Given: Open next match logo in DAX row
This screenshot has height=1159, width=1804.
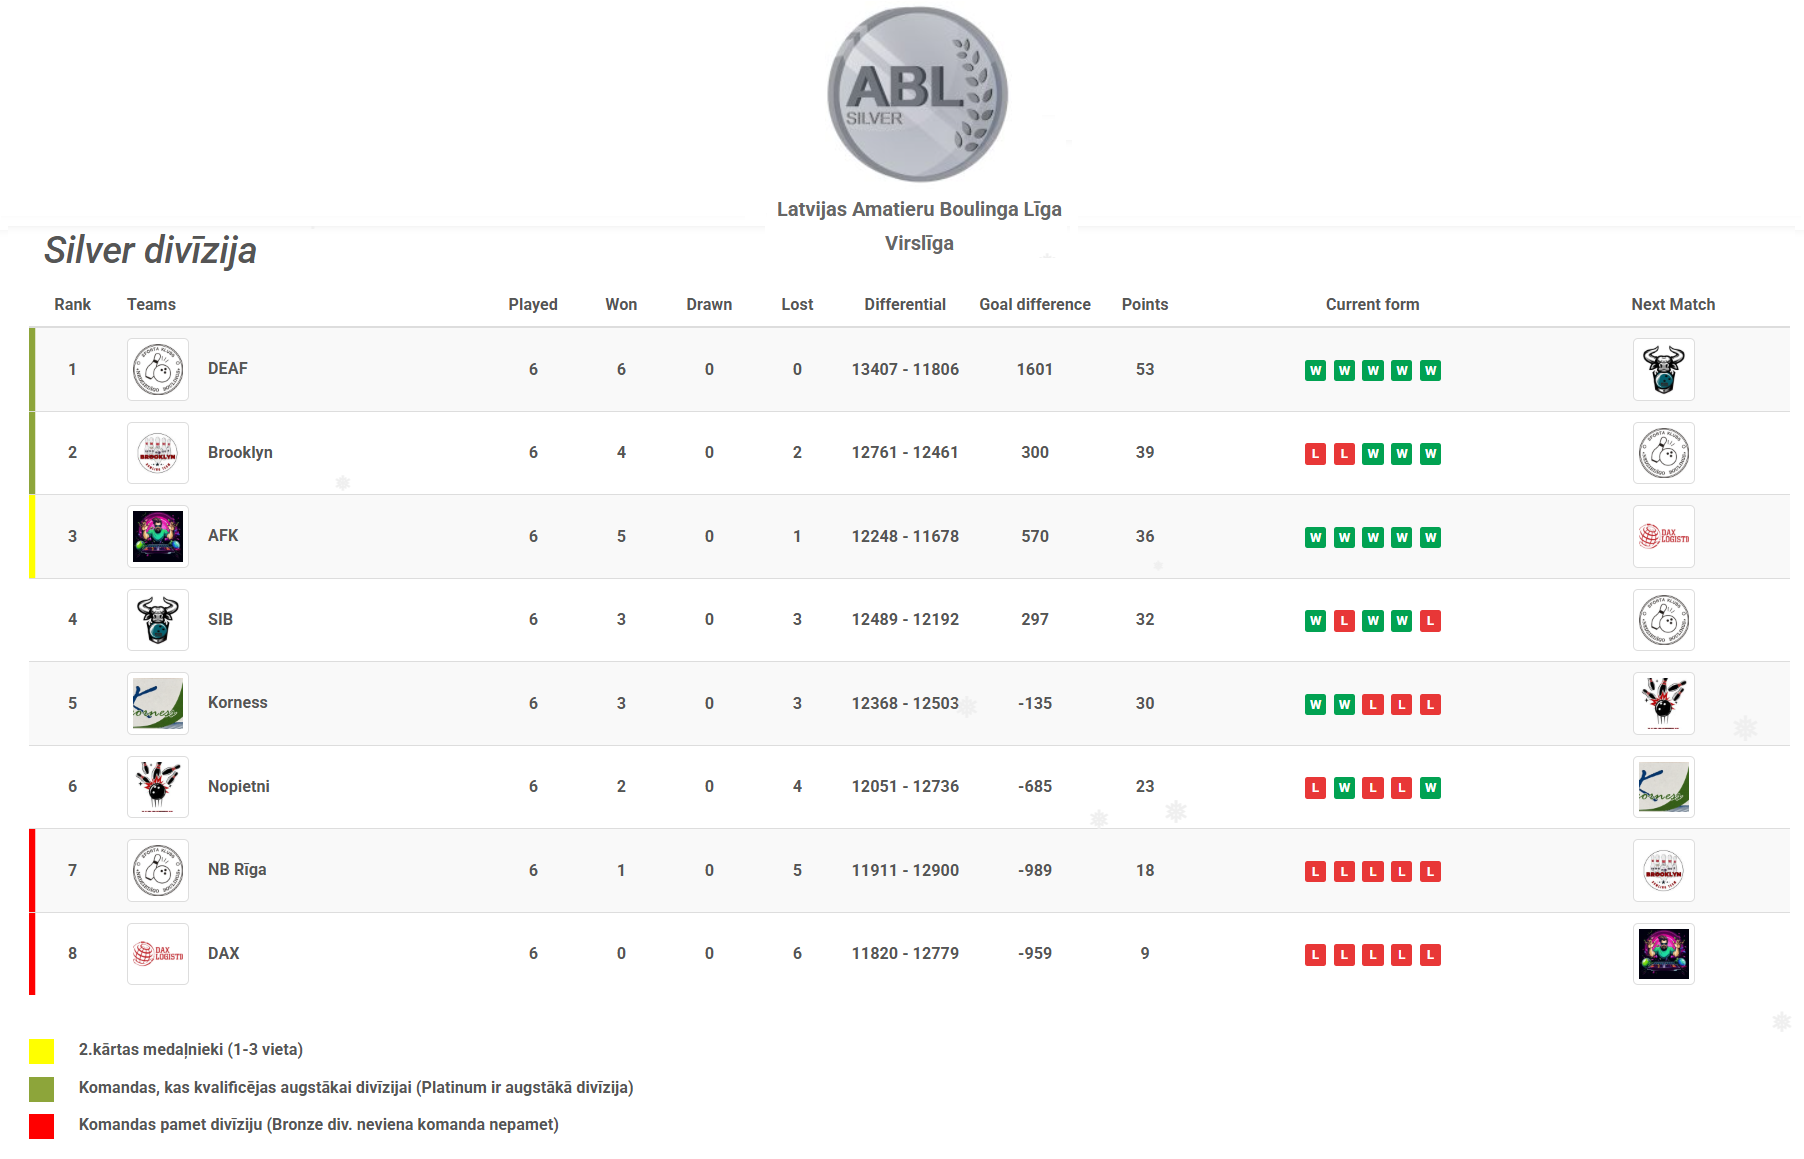Looking at the screenshot, I should pyautogui.click(x=1663, y=954).
